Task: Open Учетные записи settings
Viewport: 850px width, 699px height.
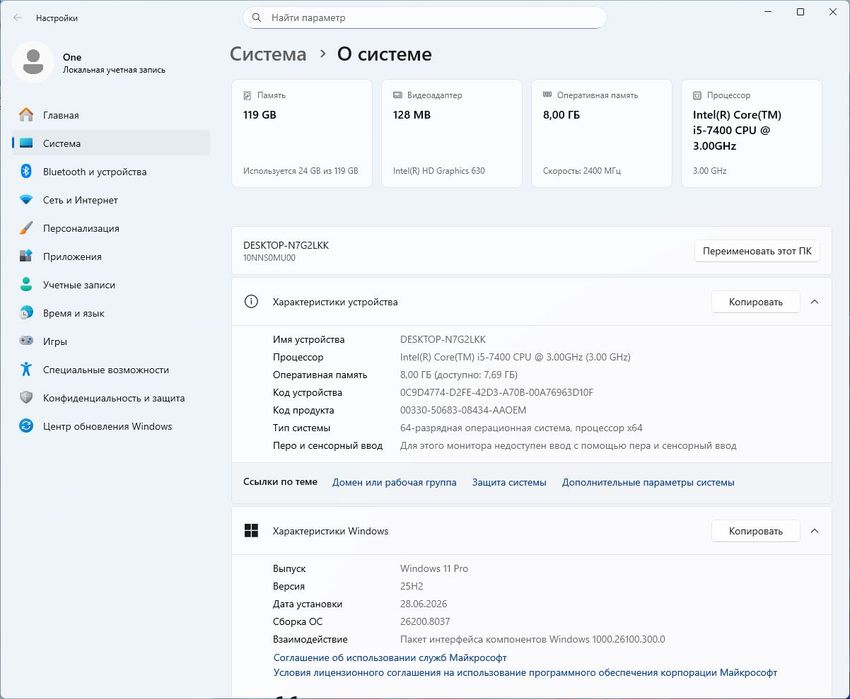Action: tap(111, 284)
